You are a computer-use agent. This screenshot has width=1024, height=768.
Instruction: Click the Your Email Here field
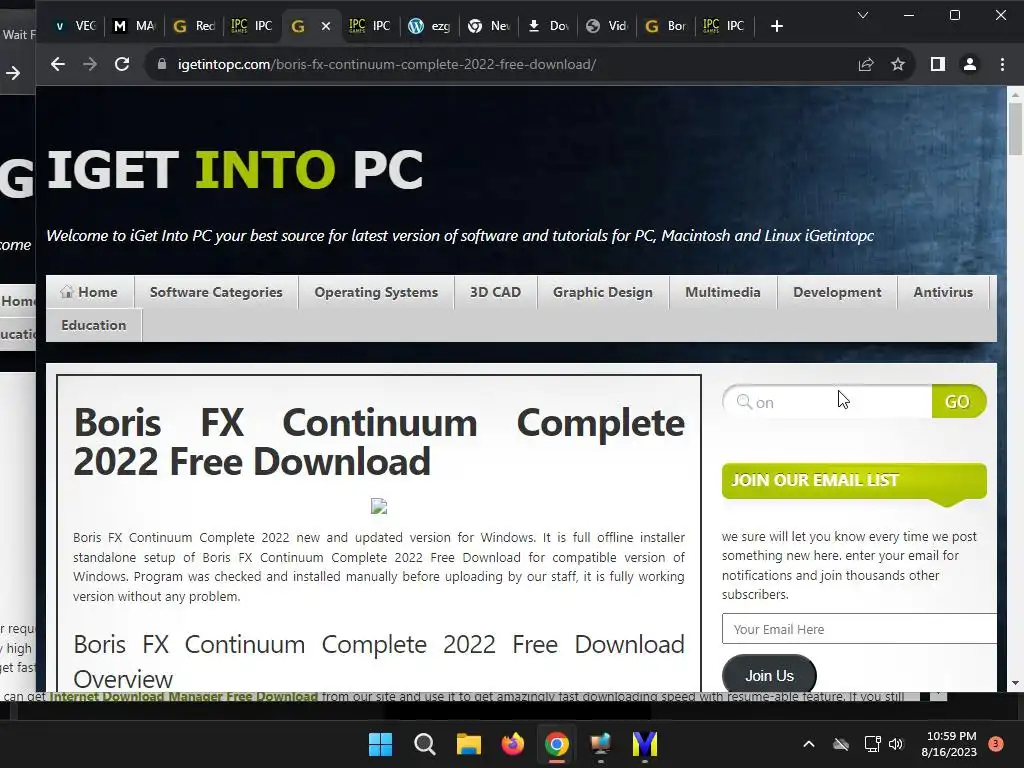[859, 629]
